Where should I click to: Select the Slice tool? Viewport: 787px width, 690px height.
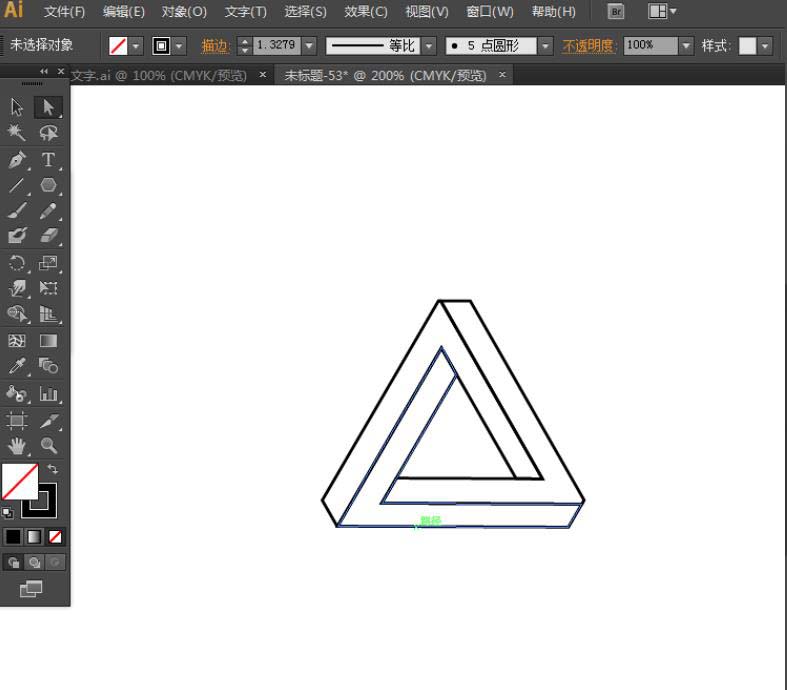click(48, 420)
